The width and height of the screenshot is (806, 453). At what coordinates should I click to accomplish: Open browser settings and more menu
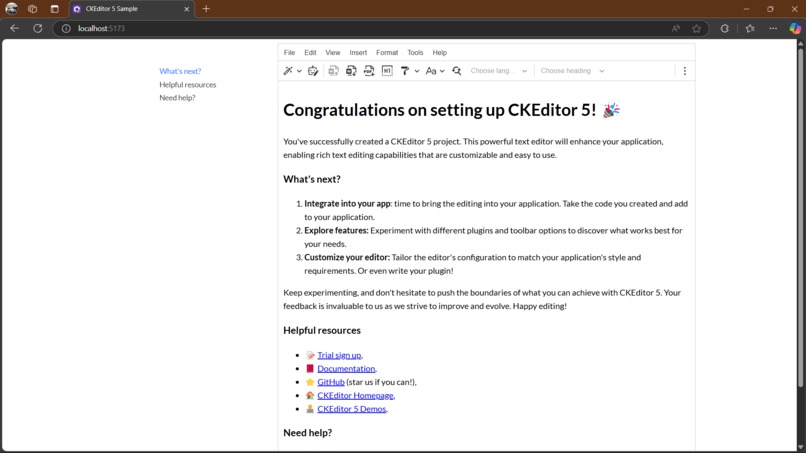773,28
